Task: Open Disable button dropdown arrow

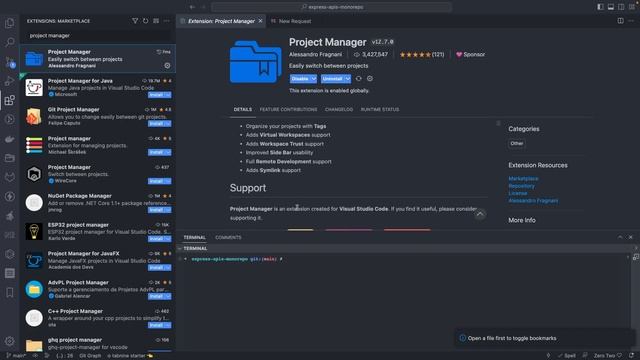Action: (313, 79)
